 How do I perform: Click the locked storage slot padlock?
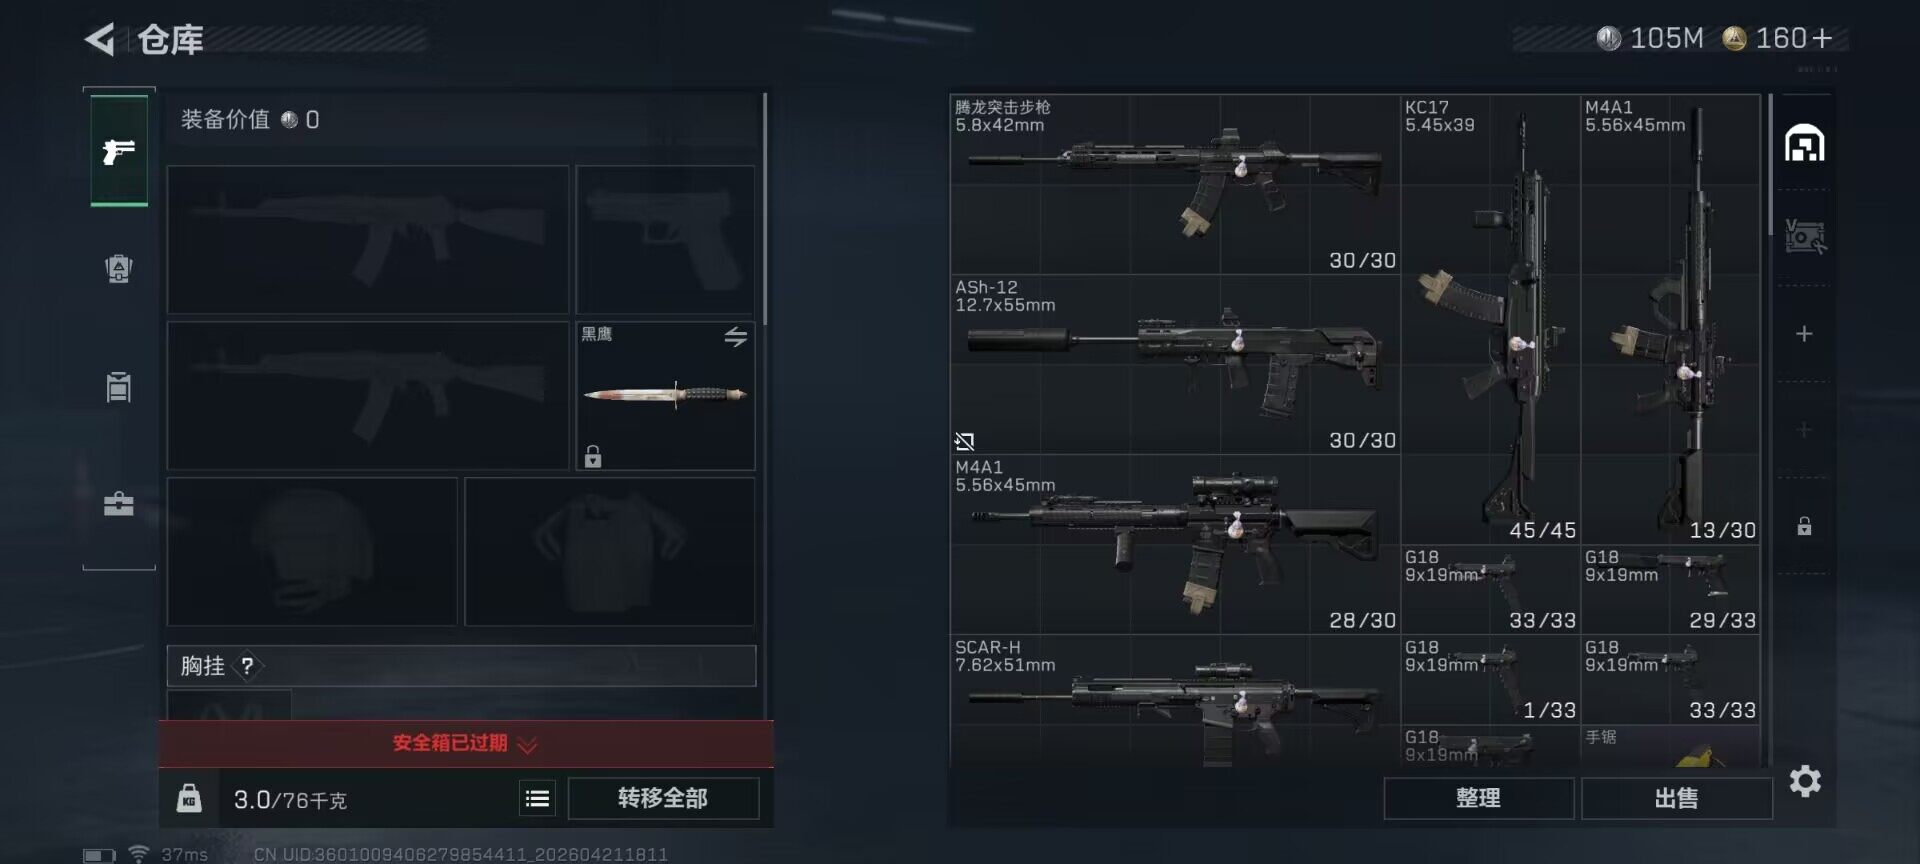coord(1804,526)
